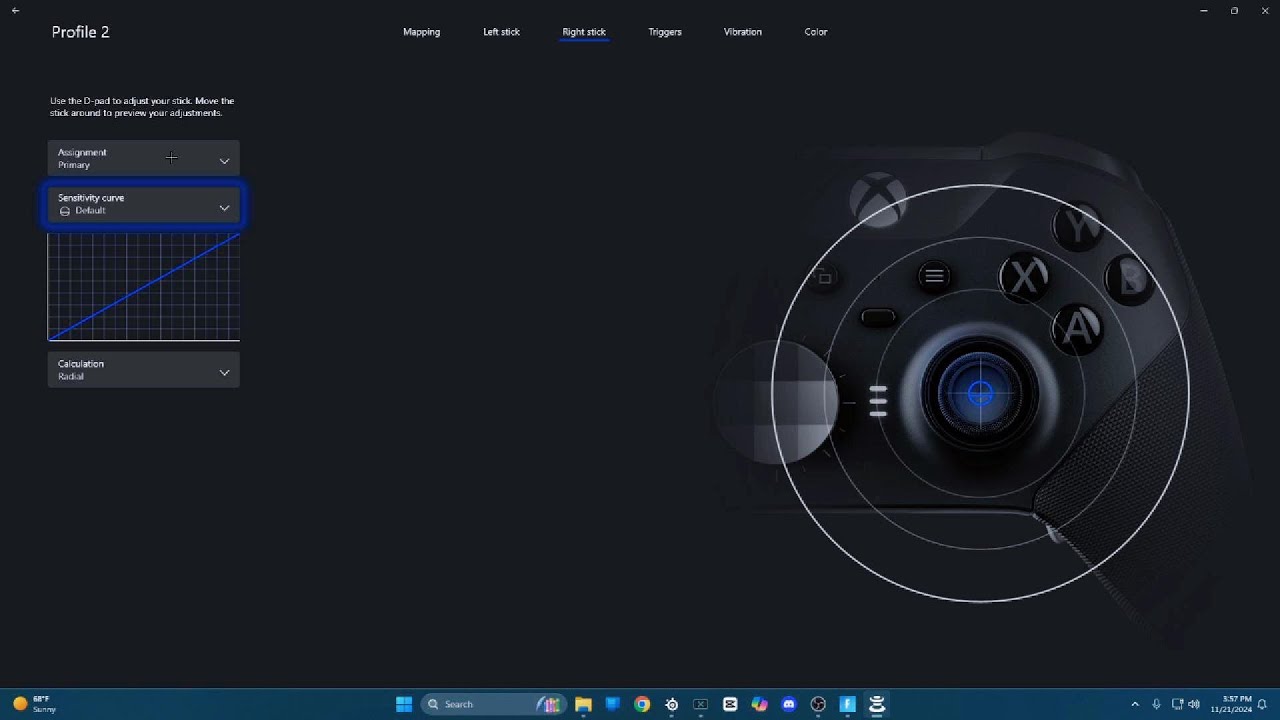This screenshot has width=1280, height=720.
Task: Click the sensitivity curve graph
Action: 144,287
